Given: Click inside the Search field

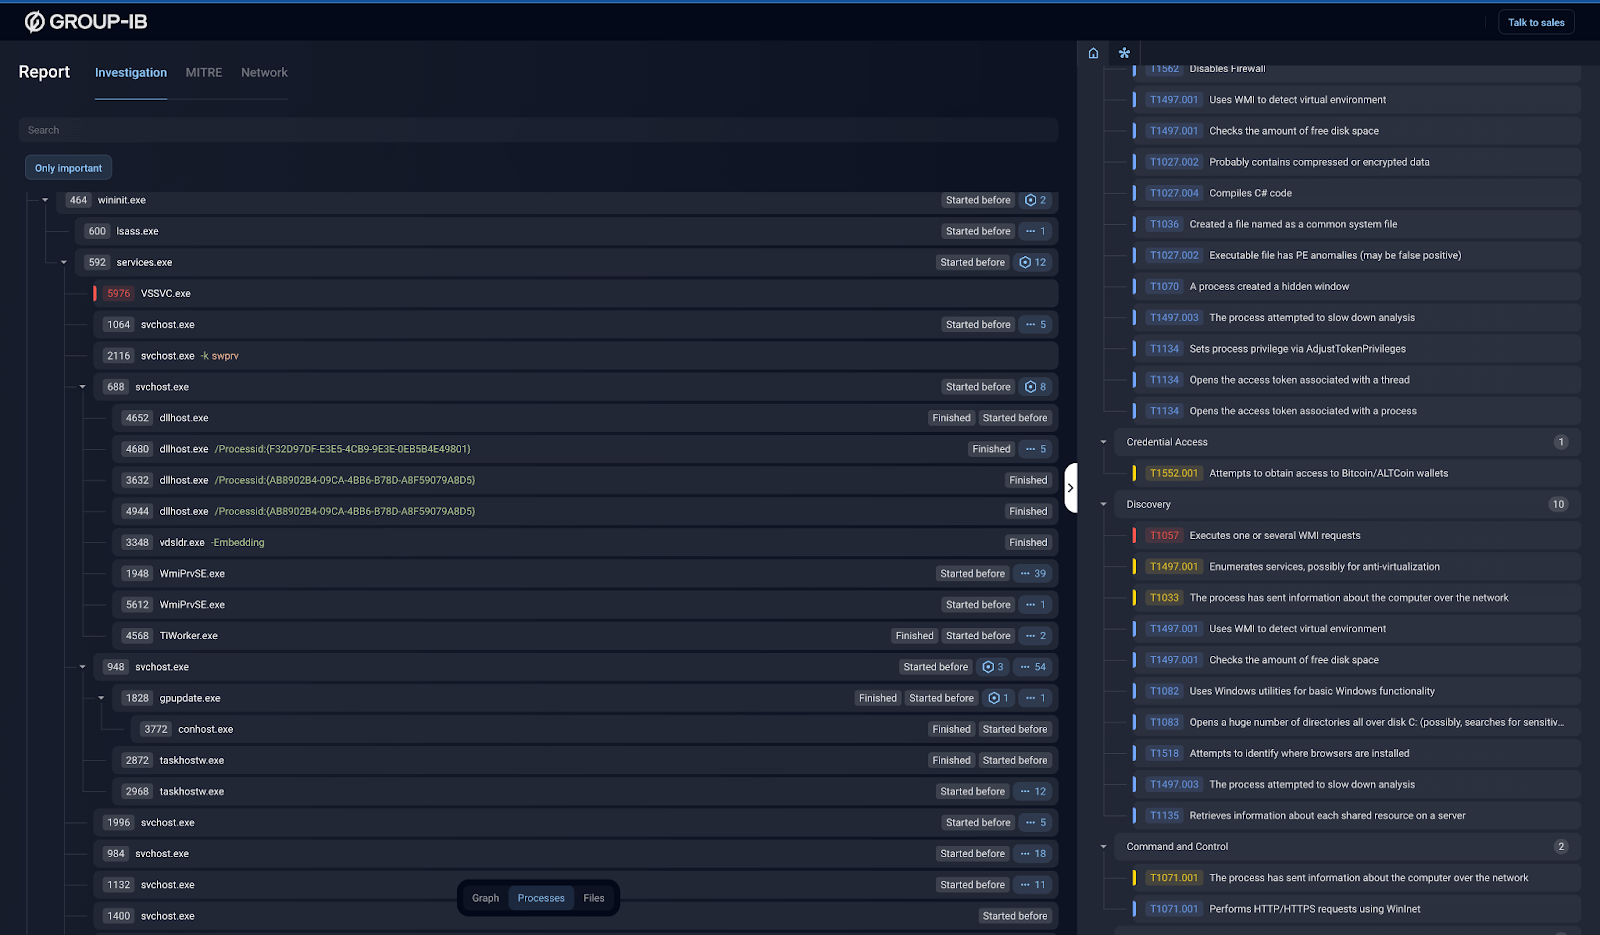Looking at the screenshot, I should point(400,130).
